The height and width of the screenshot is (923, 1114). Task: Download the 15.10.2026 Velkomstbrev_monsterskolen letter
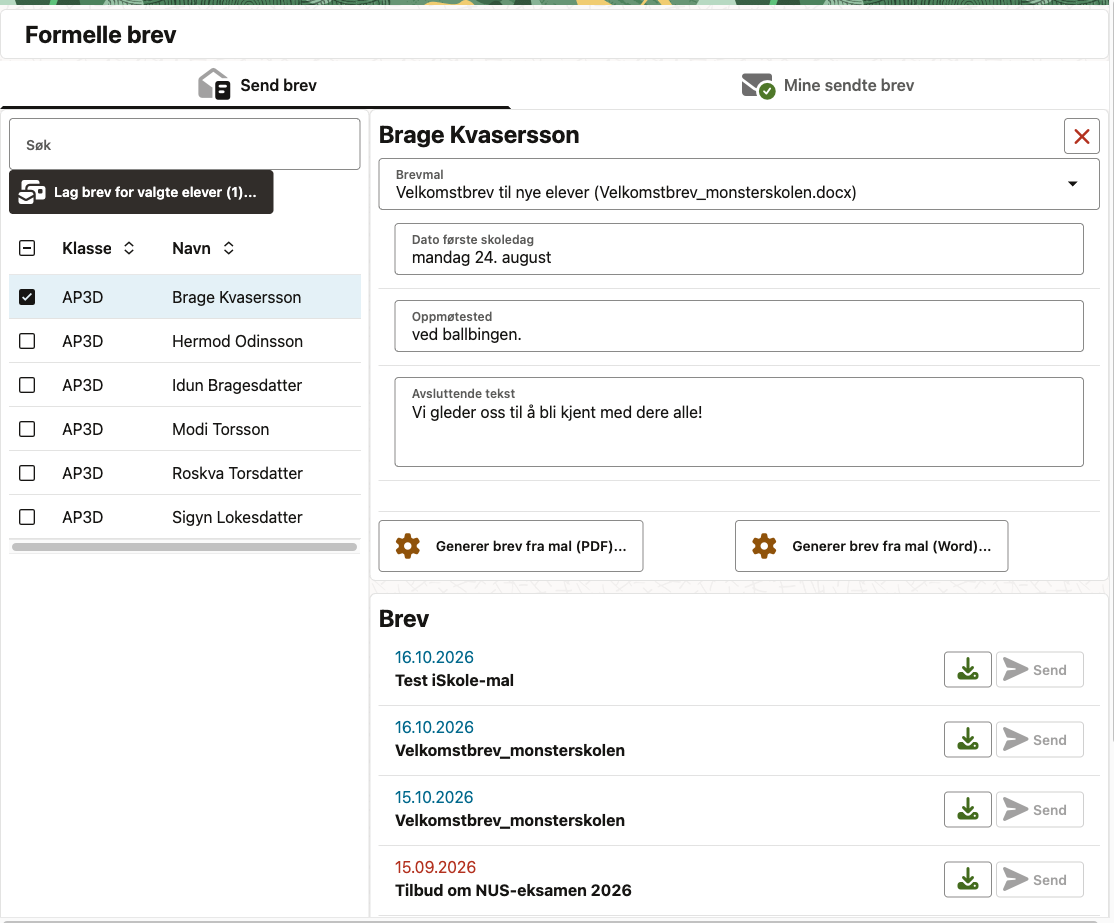coord(967,809)
